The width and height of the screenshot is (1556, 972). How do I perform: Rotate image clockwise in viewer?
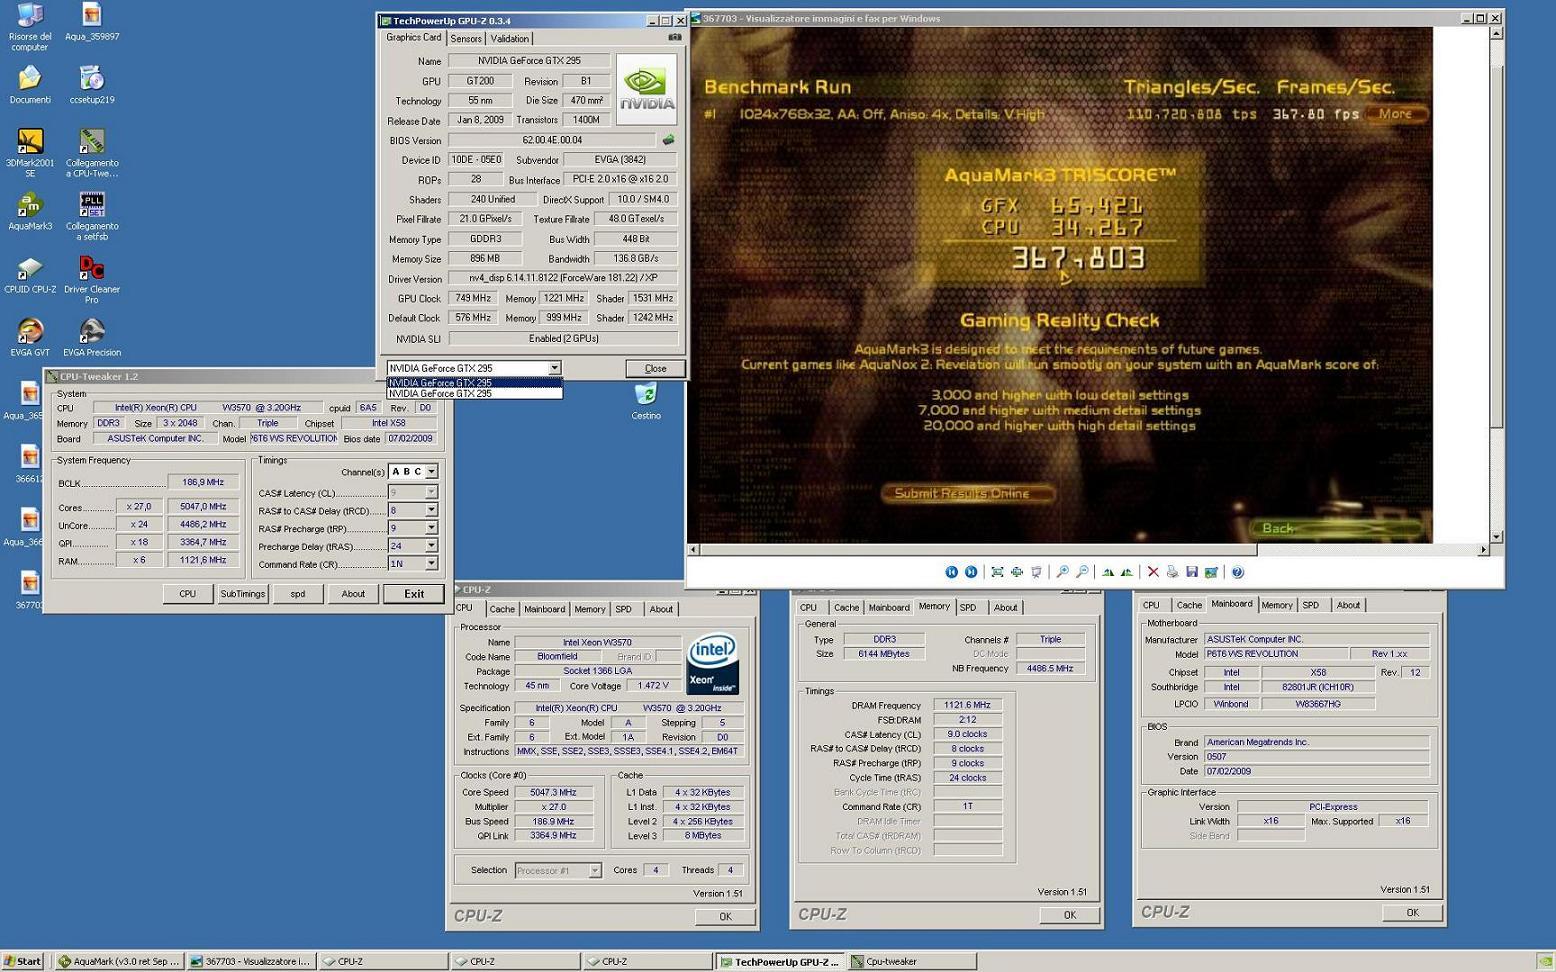[x=1108, y=572]
